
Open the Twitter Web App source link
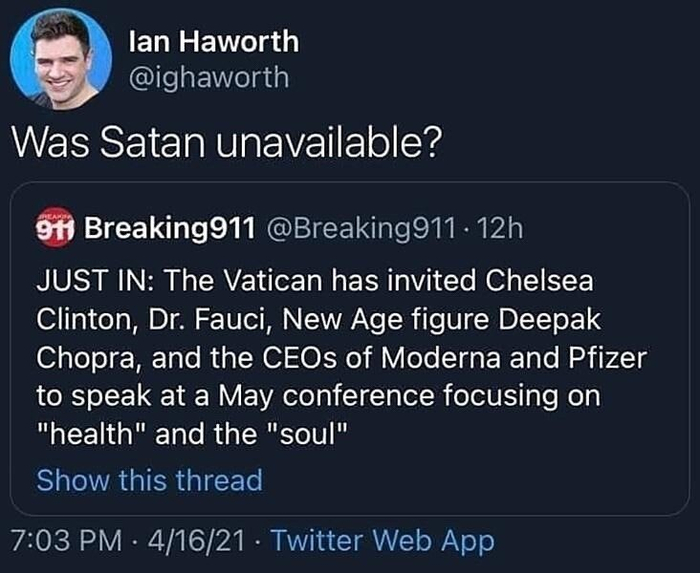(x=383, y=542)
